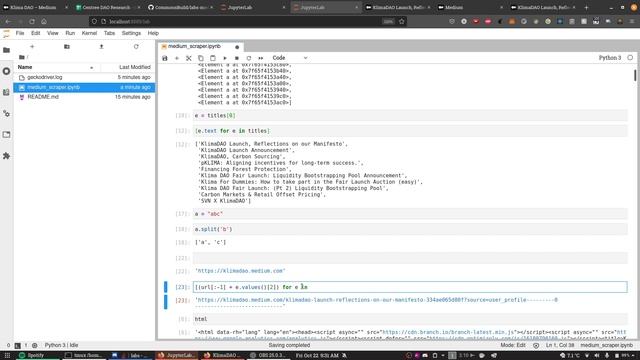Cut the selected cell with the scissors icon
640x360 pixels.
[189, 58]
